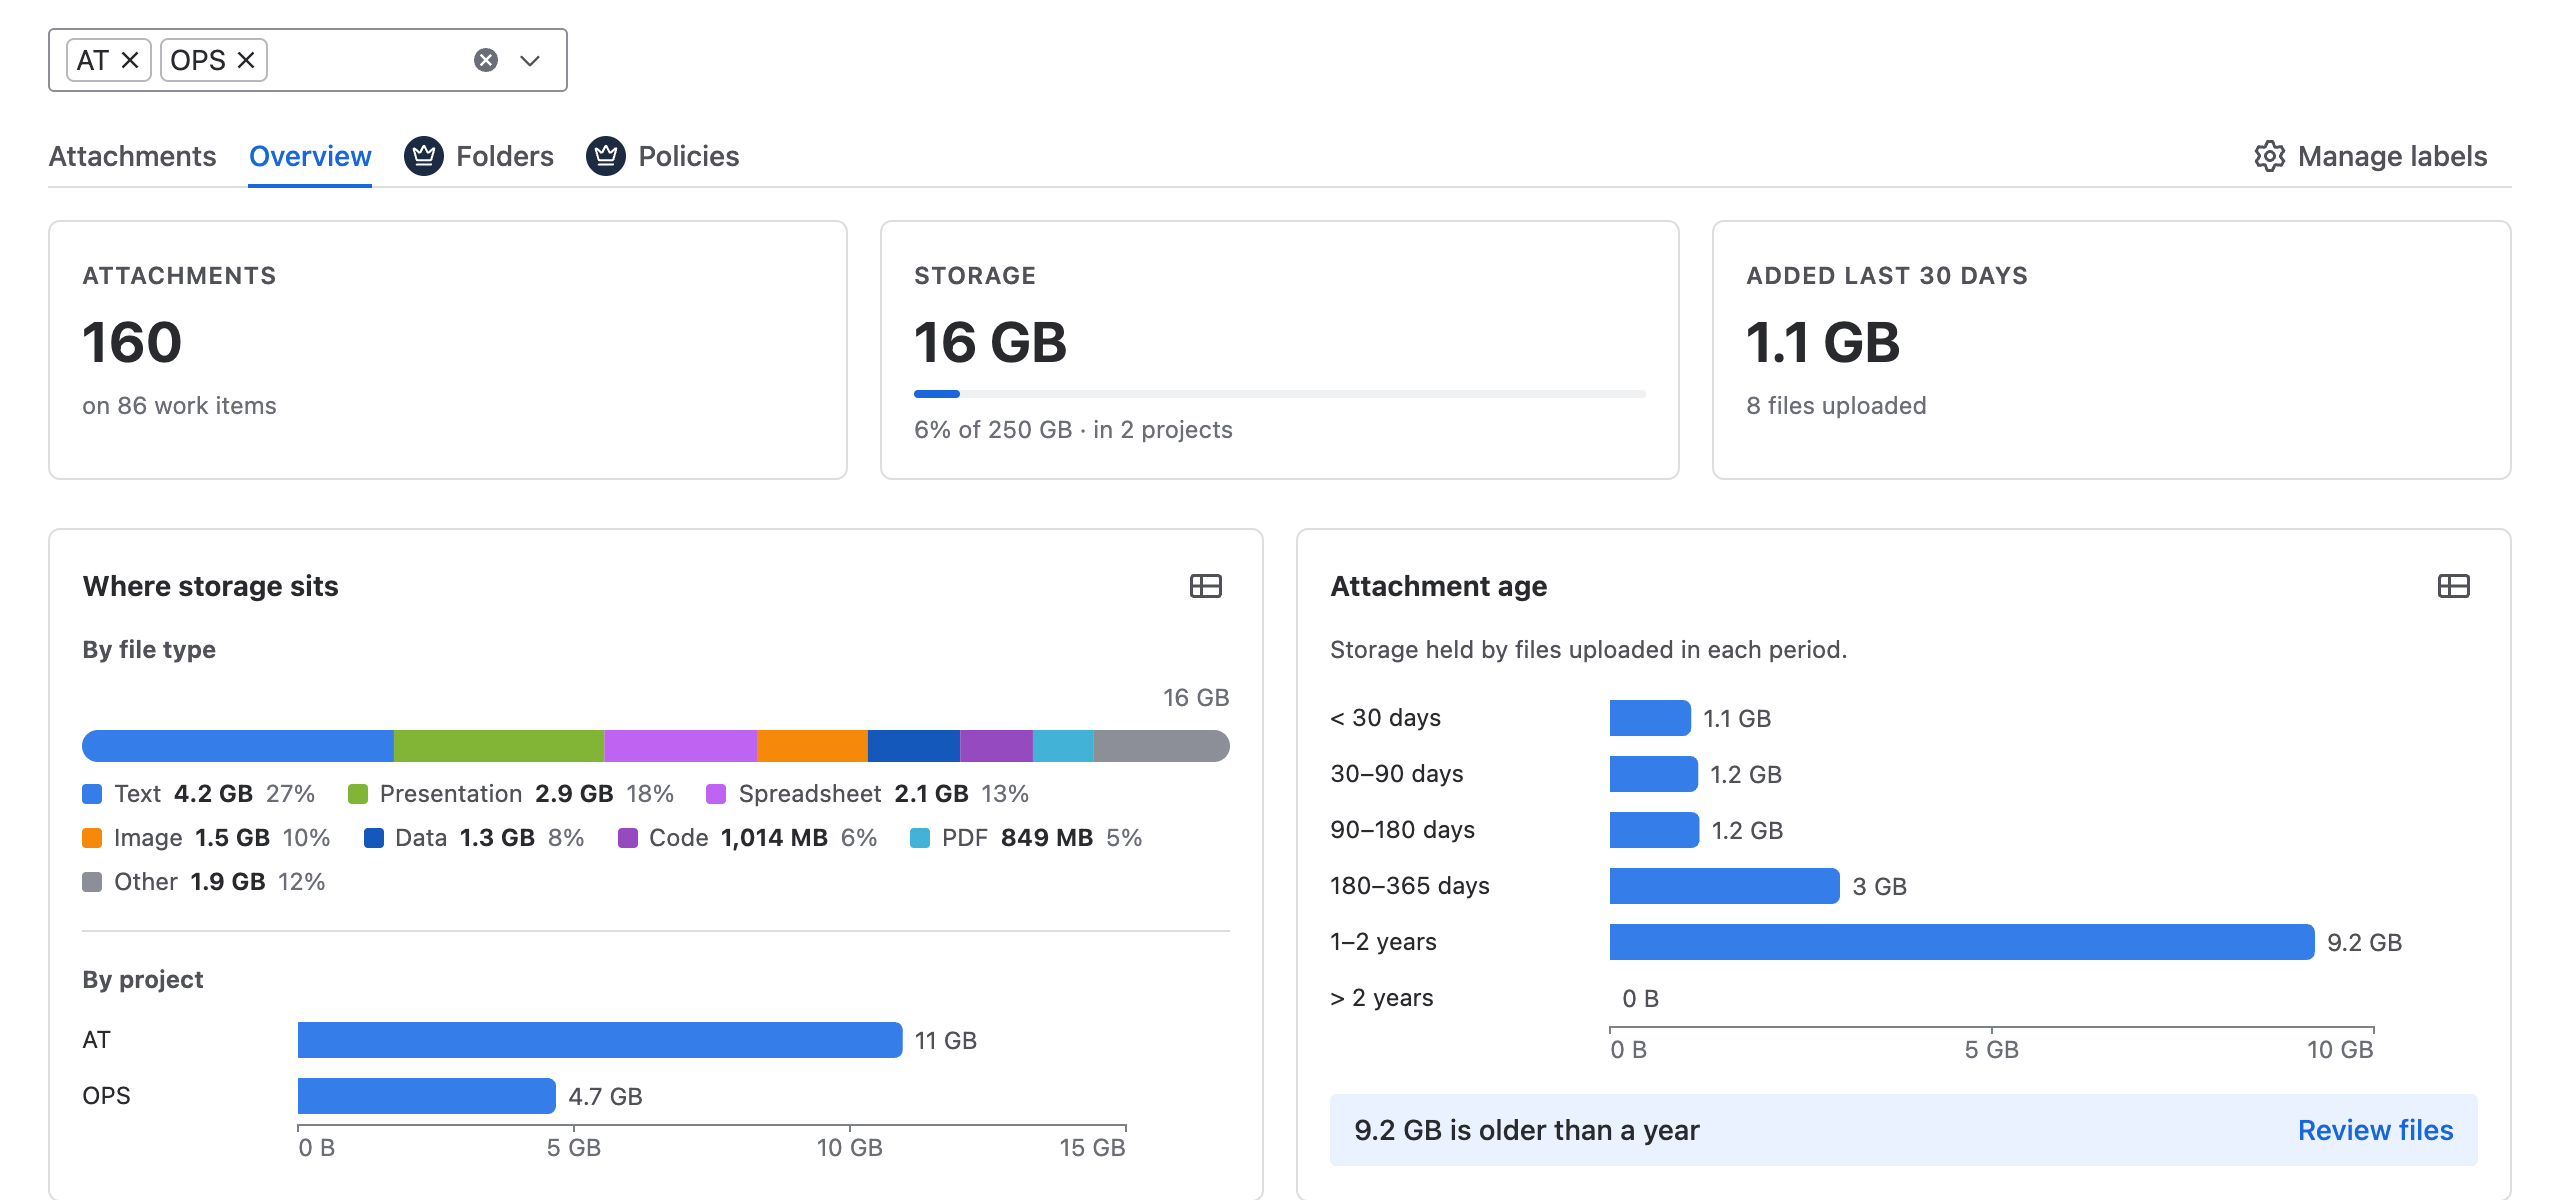Click the Review files link
This screenshot has height=1200, width=2560.
[x=2375, y=1130]
